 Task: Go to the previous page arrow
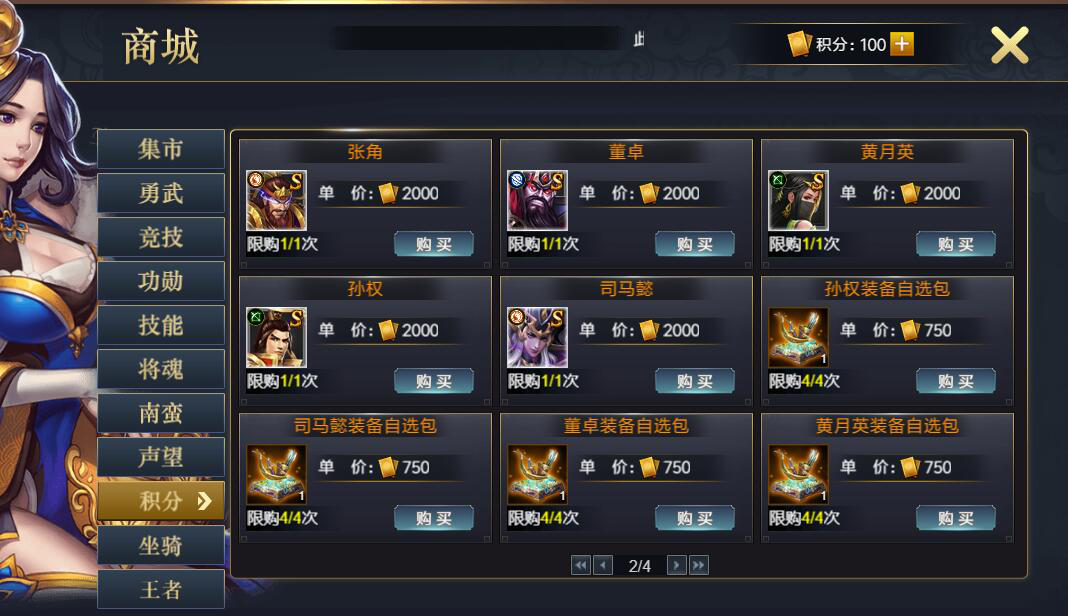point(603,565)
